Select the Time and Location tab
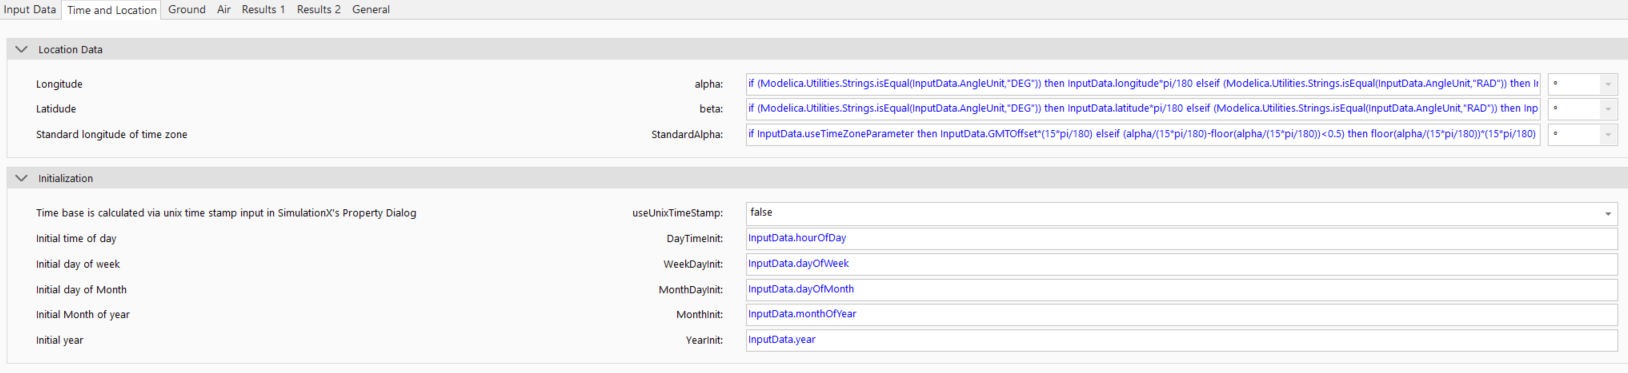1628x373 pixels. click(112, 10)
